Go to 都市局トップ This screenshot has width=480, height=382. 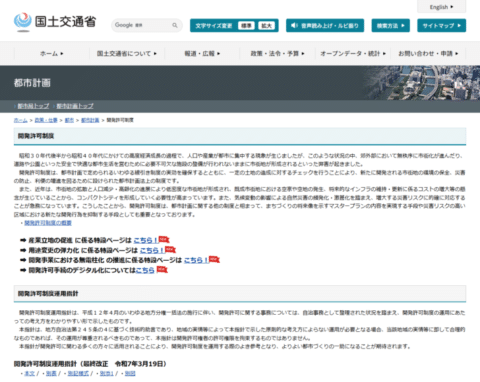[x=33, y=106]
